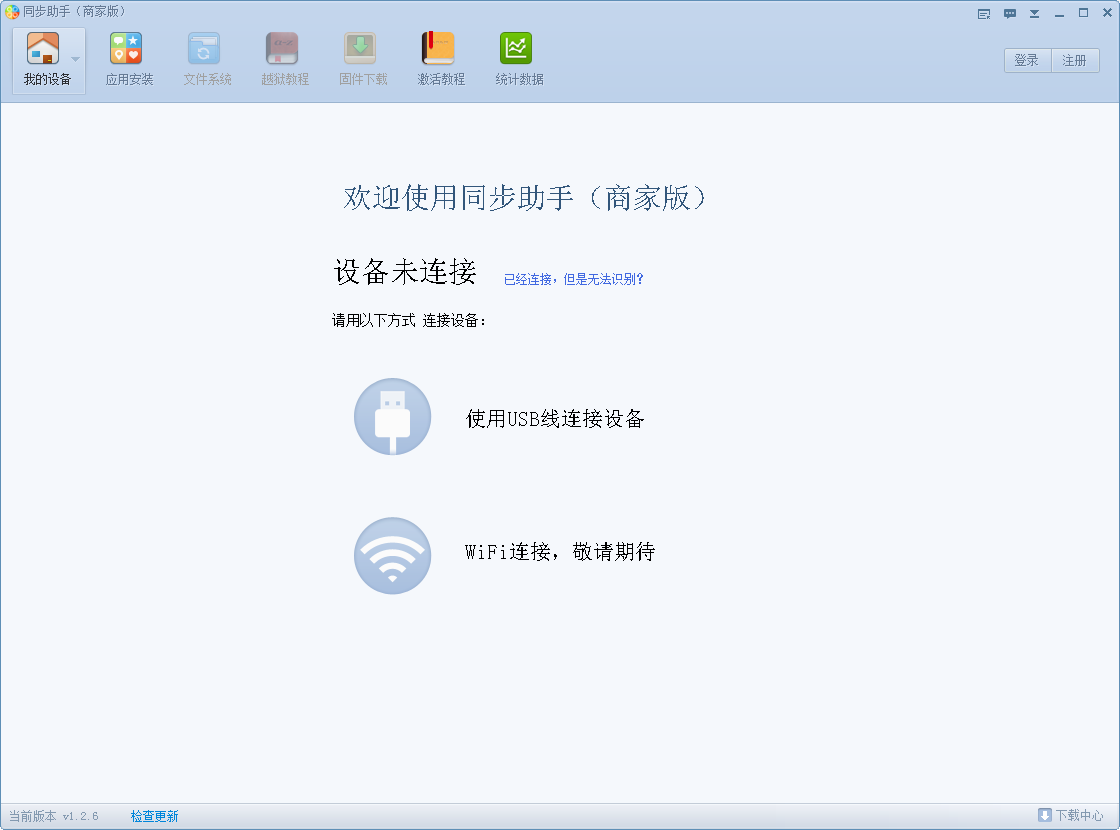Open the 固件下载 download icon
1120x830 pixels.
pos(361,49)
